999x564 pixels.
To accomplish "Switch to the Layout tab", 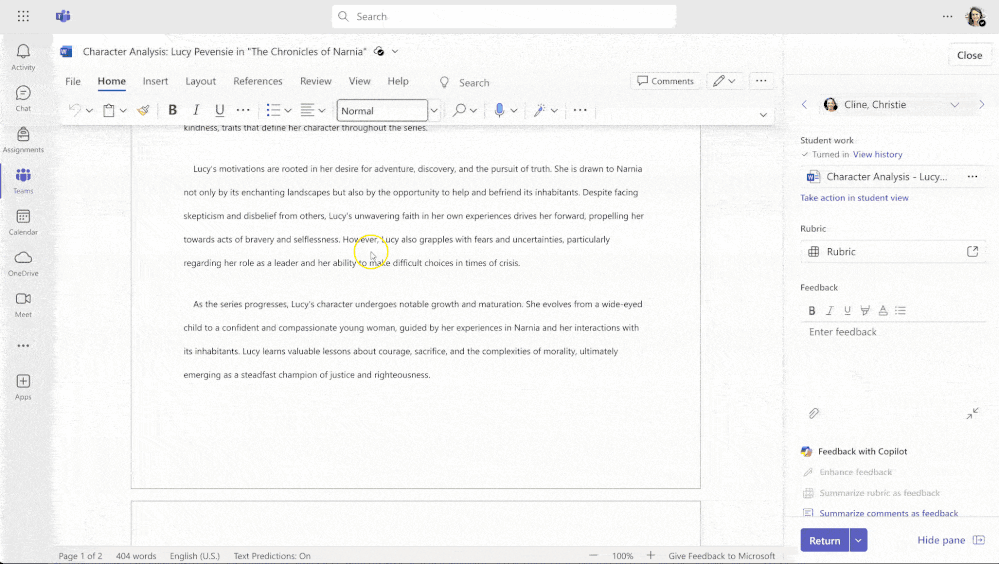I will click(201, 82).
